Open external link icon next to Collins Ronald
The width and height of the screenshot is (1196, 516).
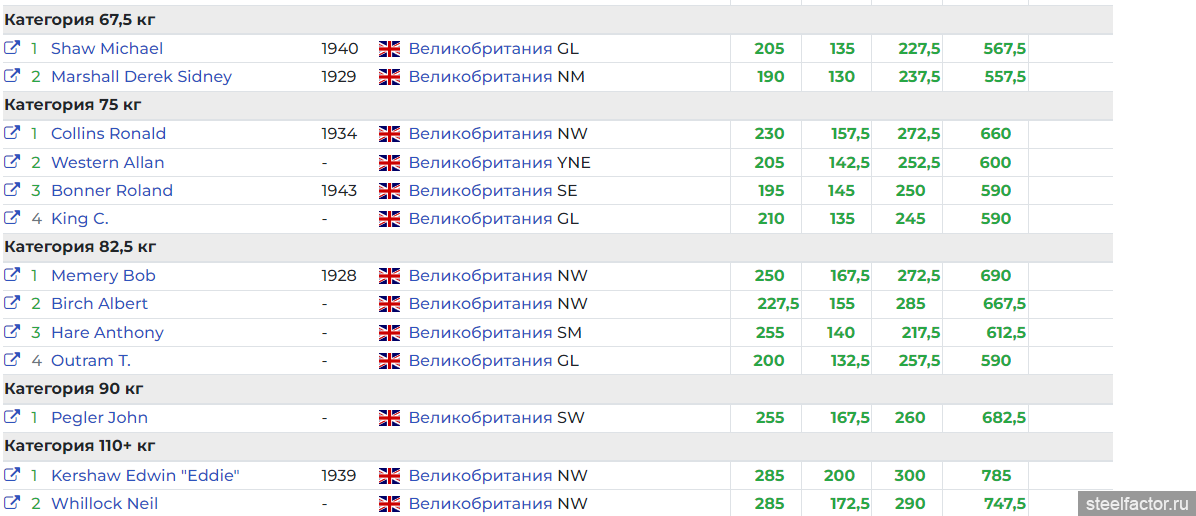coord(12,133)
